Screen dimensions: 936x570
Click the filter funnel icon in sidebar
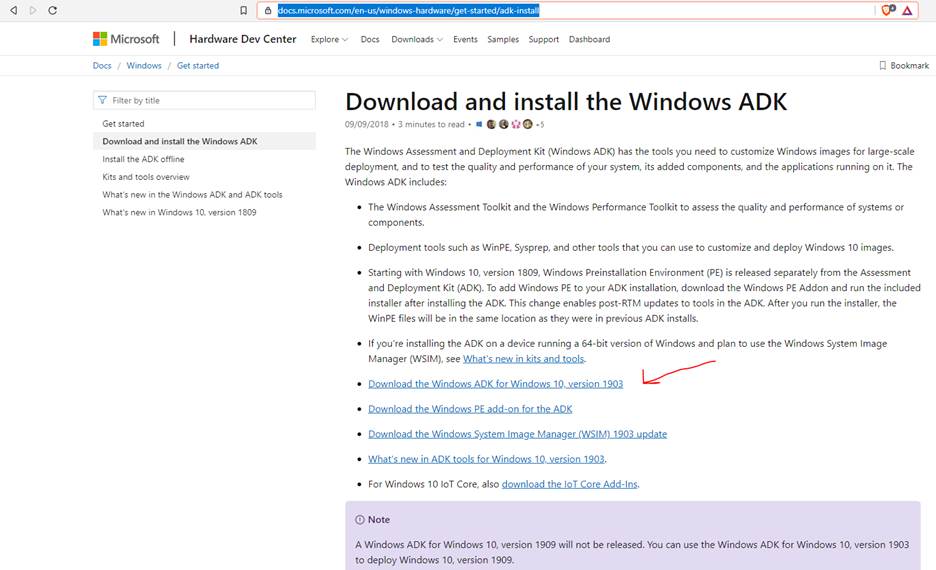[102, 100]
